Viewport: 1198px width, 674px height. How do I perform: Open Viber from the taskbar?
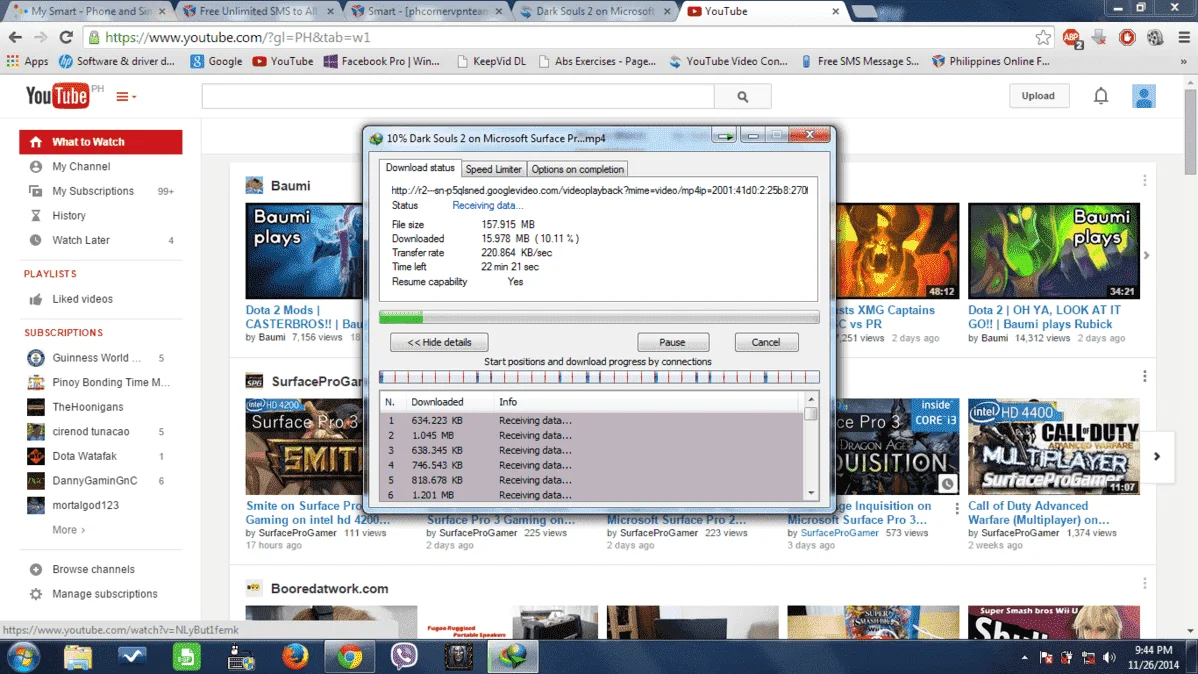[403, 656]
